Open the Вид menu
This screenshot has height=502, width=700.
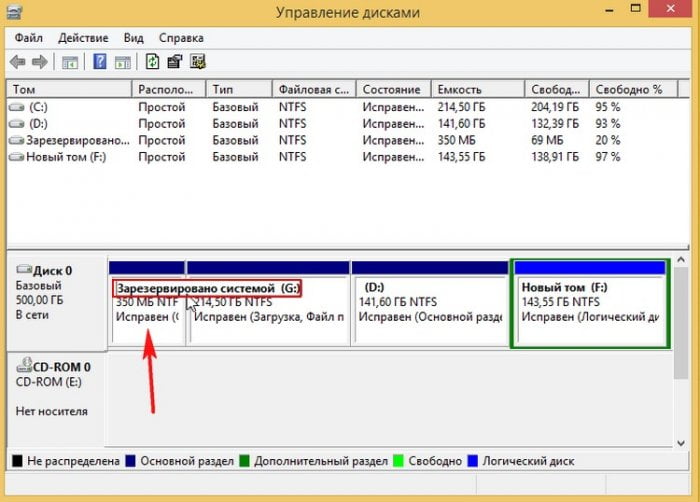[x=134, y=38]
